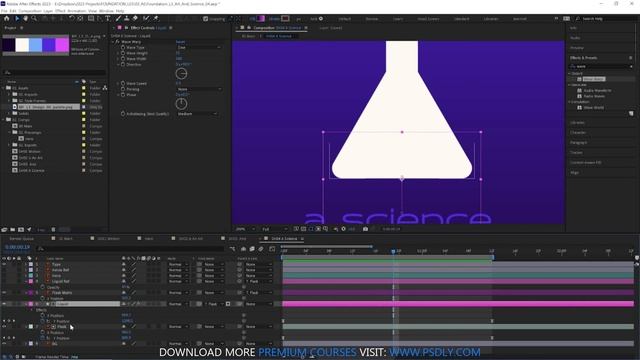The image size is (640, 360).
Task: Click the viewer snapshot camera icon
Action: point(365,229)
